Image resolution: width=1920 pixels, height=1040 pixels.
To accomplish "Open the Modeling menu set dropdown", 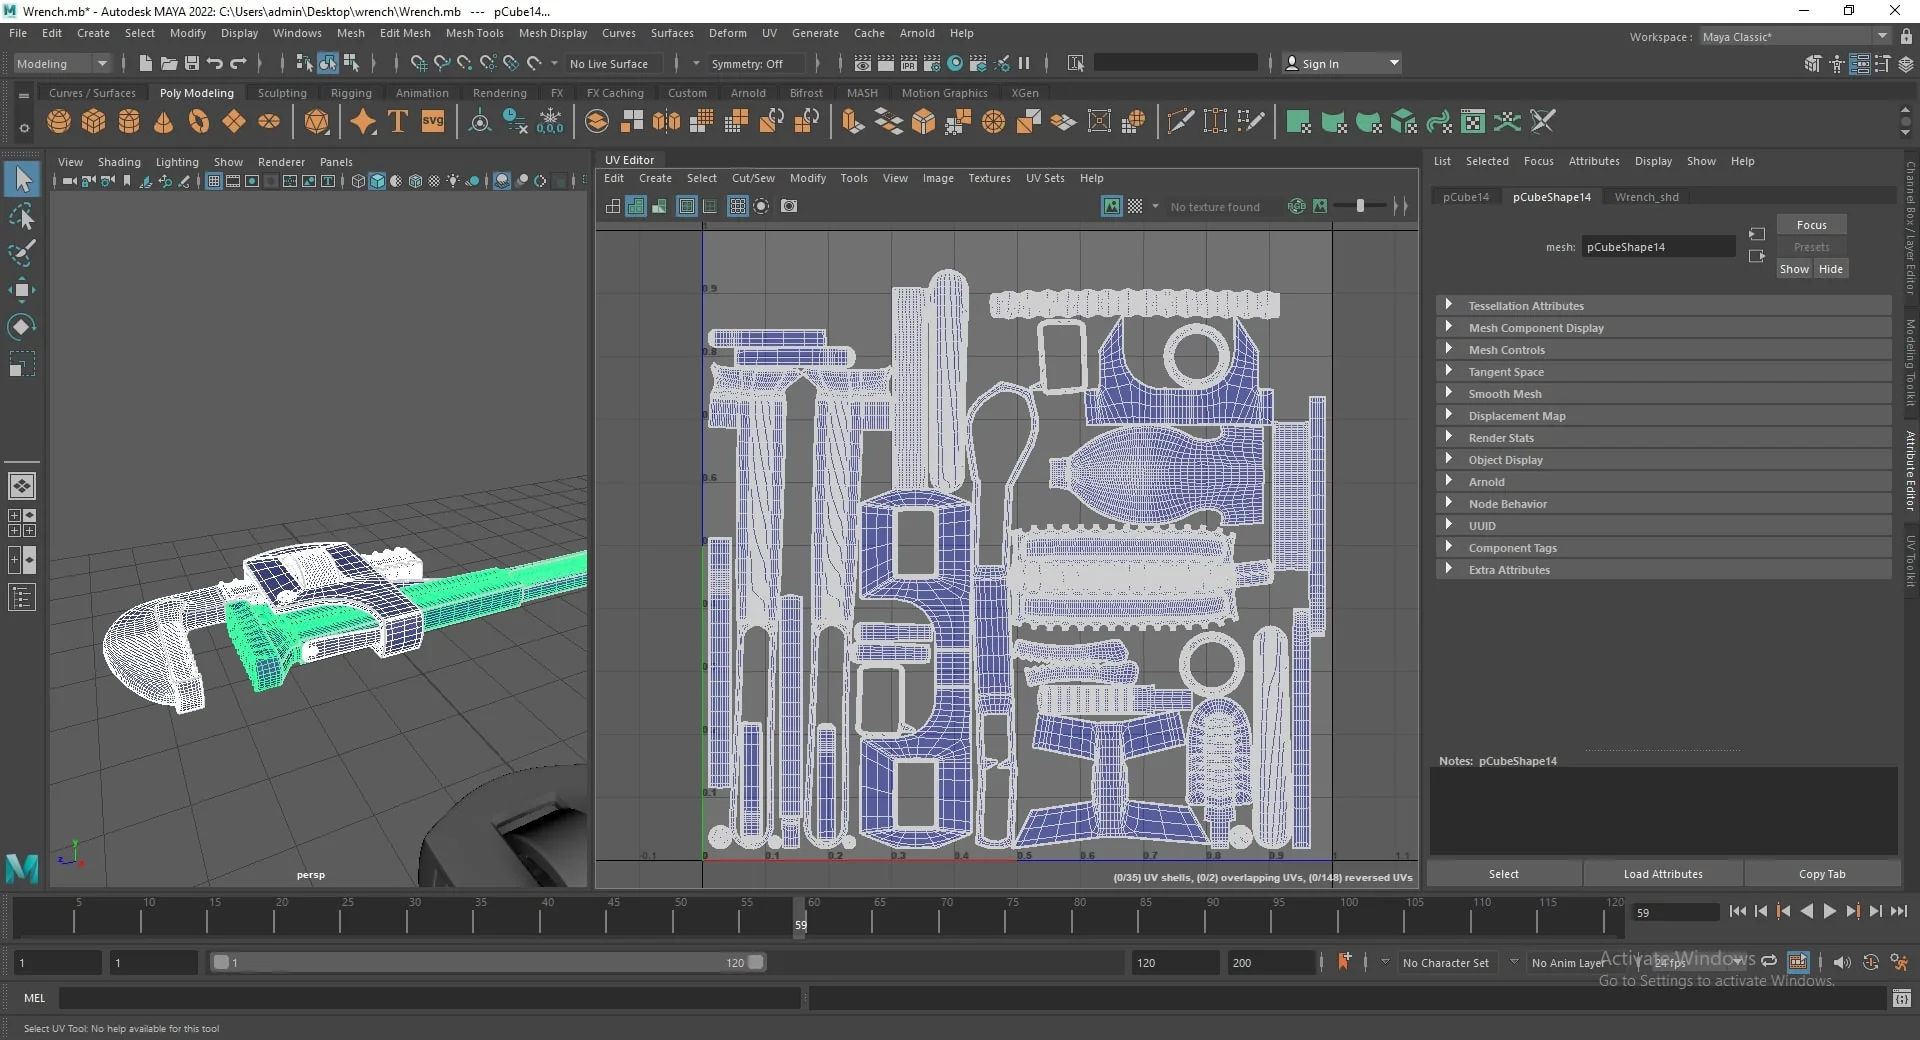I will click(61, 63).
